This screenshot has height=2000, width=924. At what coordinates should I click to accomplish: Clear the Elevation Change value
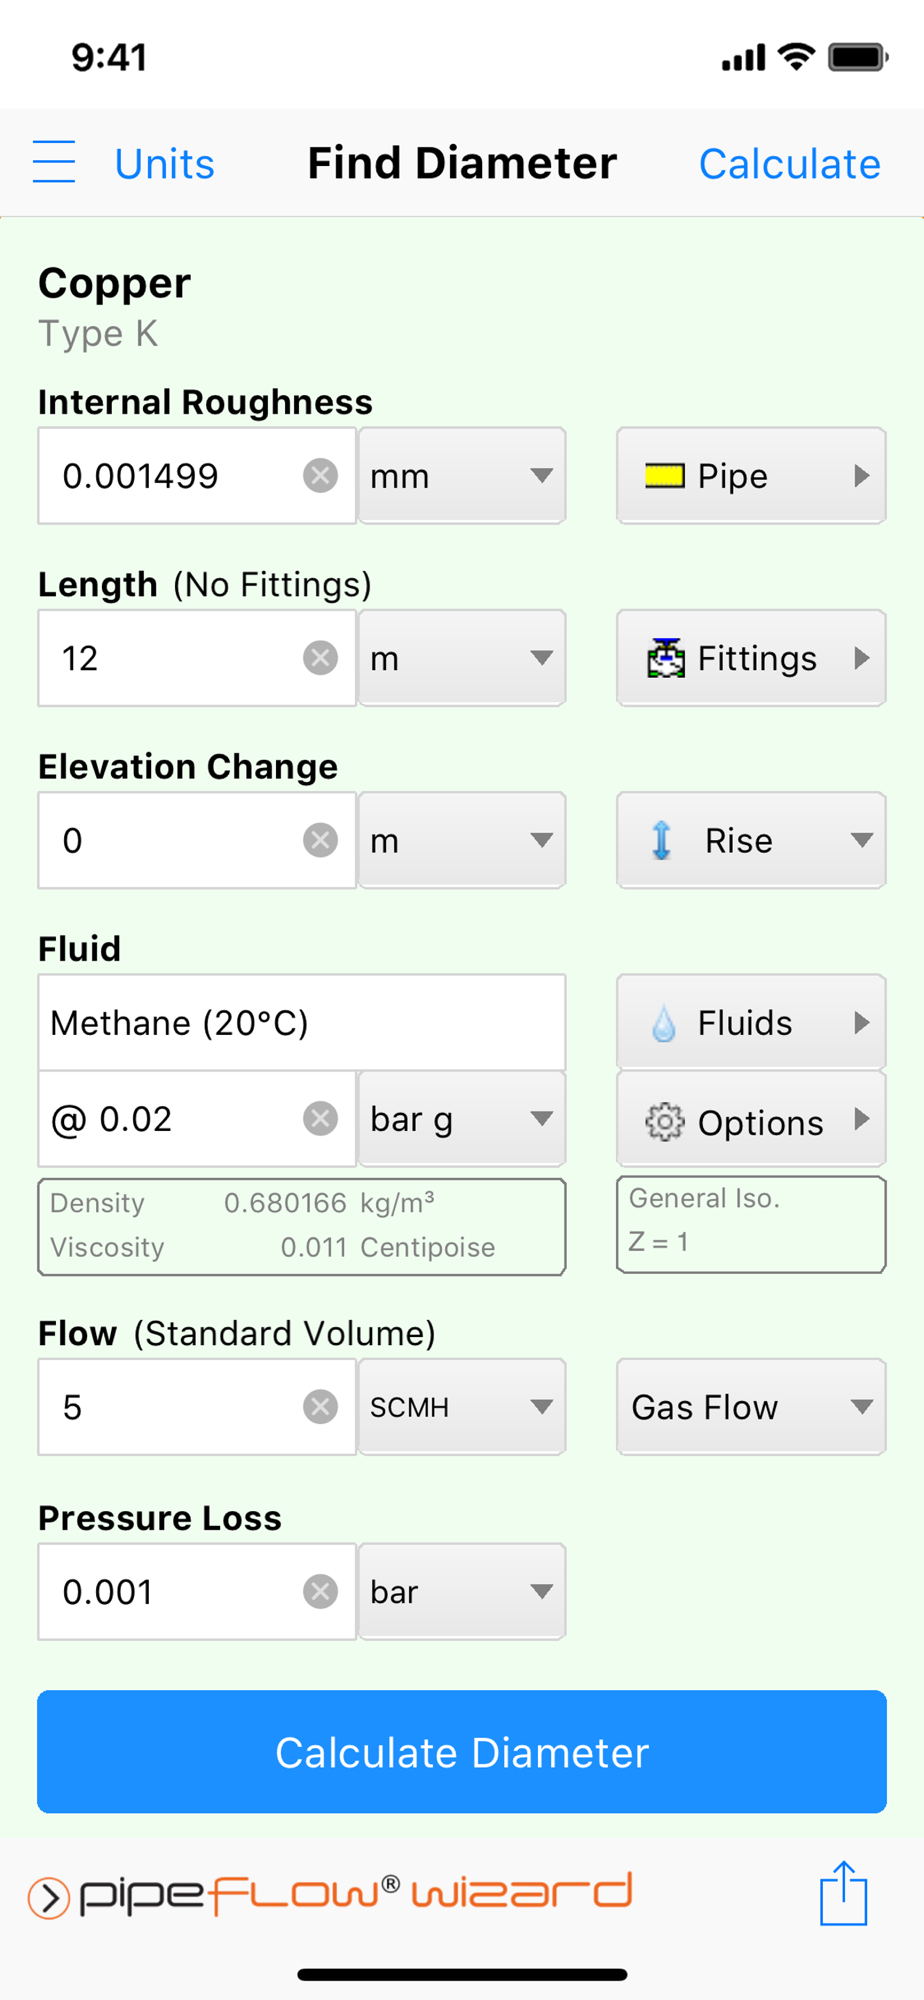320,840
